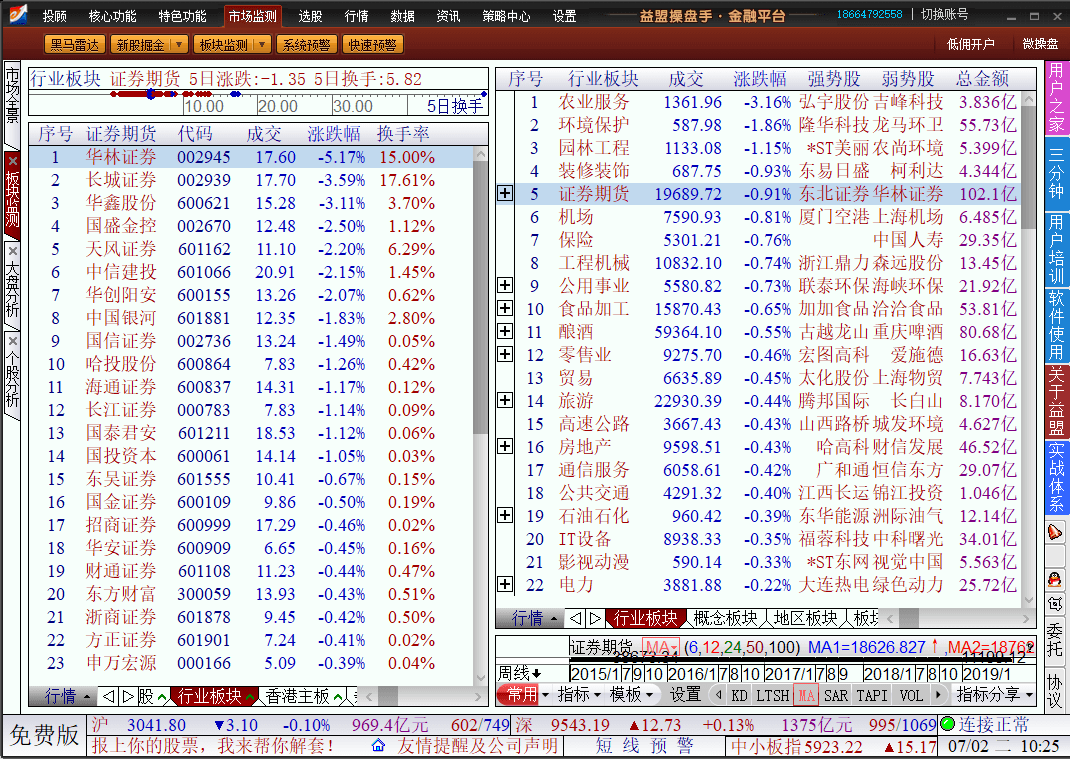Click the green caret on the left 行业板块 tab
The height and width of the screenshot is (759, 1070).
click(251, 697)
